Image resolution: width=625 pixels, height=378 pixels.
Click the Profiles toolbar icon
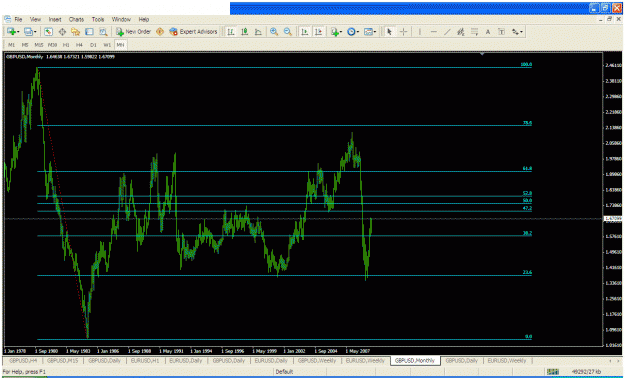pyautogui.click(x=28, y=32)
